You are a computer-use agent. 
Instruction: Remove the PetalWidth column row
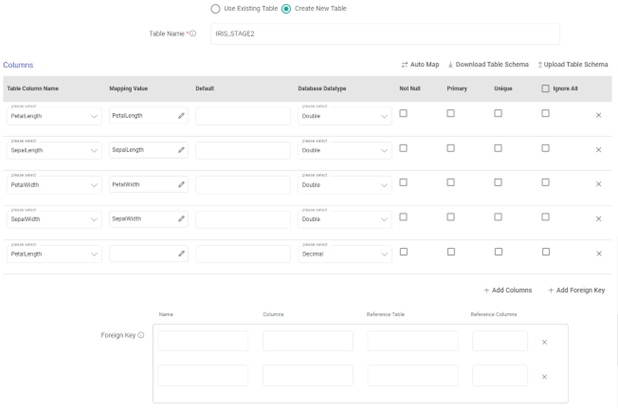click(x=598, y=184)
